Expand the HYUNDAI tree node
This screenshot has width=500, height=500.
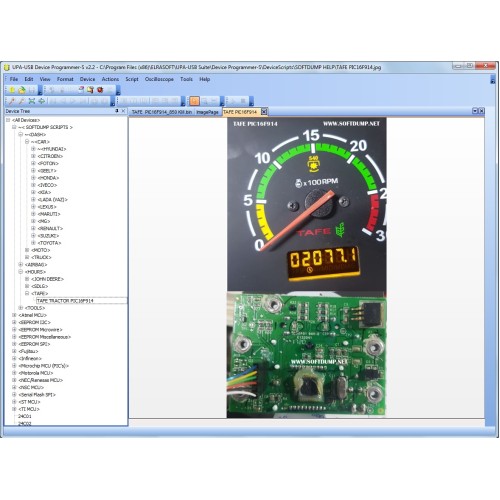(33, 149)
